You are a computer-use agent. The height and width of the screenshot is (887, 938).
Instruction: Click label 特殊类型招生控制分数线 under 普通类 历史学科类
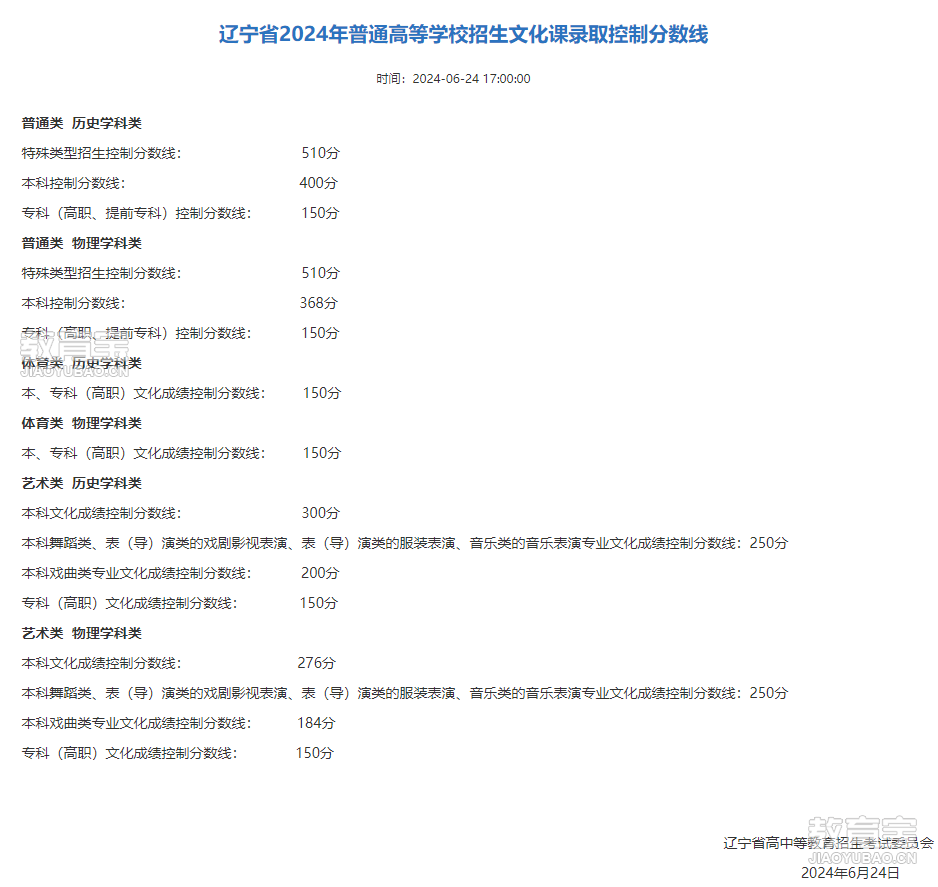[101, 153]
